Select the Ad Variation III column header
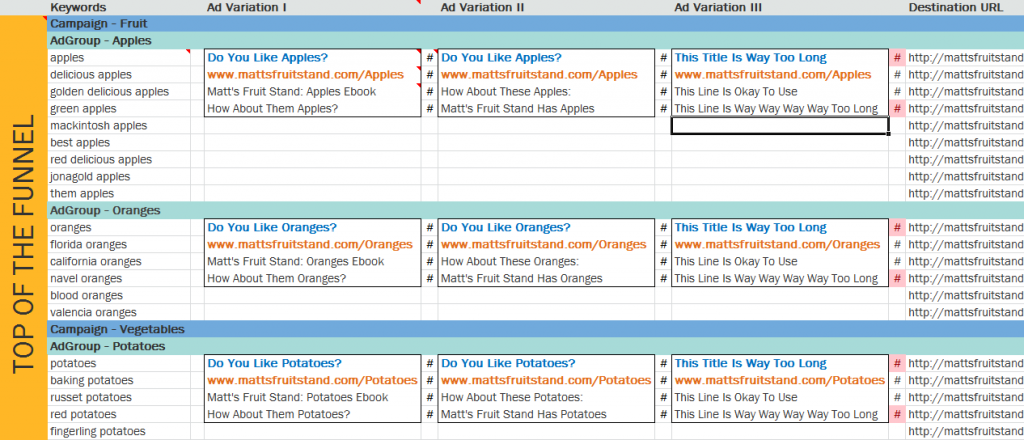Viewport: 1024px width, 440px height. pyautogui.click(x=718, y=7)
